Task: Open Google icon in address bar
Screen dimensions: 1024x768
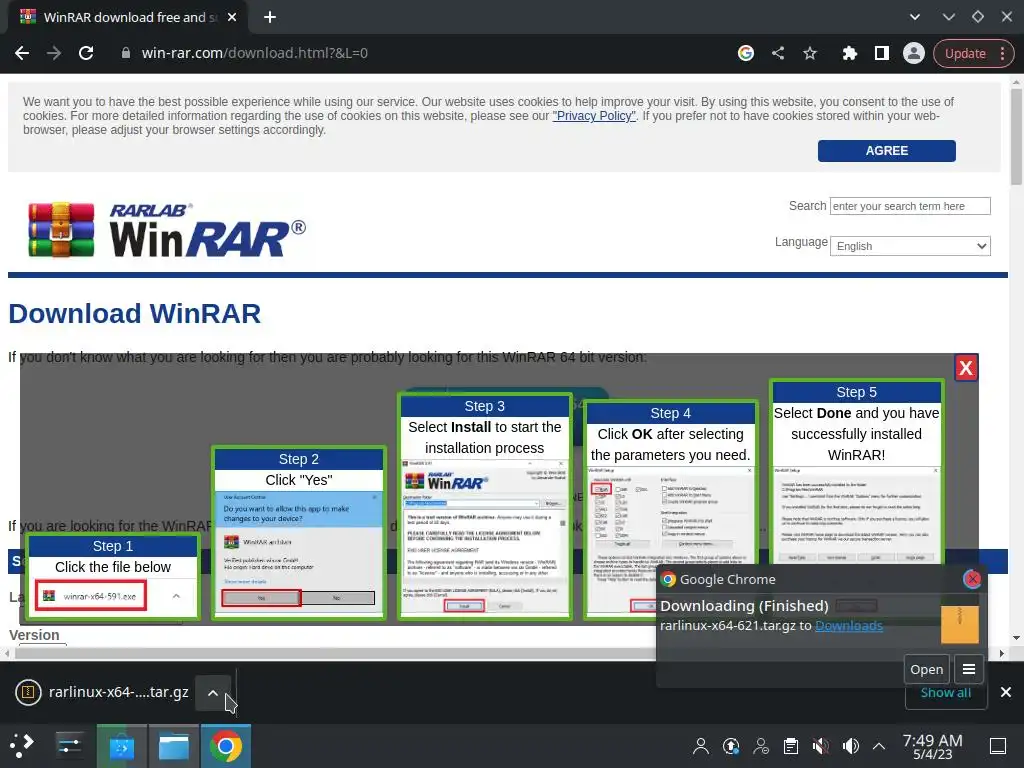Action: [746, 53]
